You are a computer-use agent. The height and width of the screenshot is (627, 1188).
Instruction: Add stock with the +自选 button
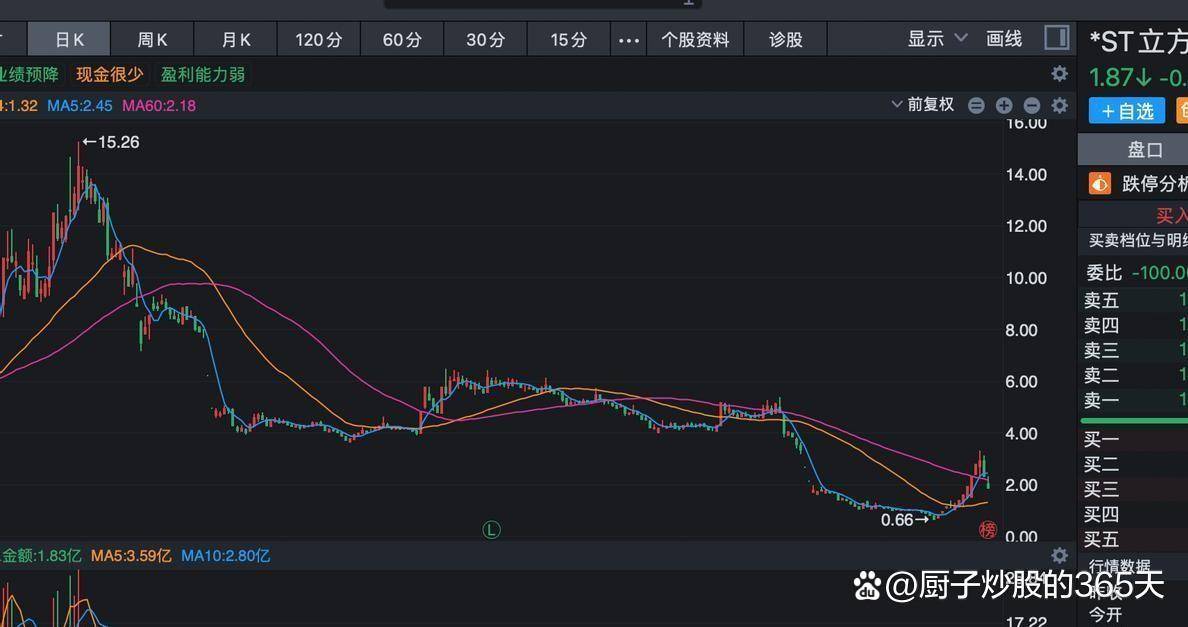(x=1127, y=111)
